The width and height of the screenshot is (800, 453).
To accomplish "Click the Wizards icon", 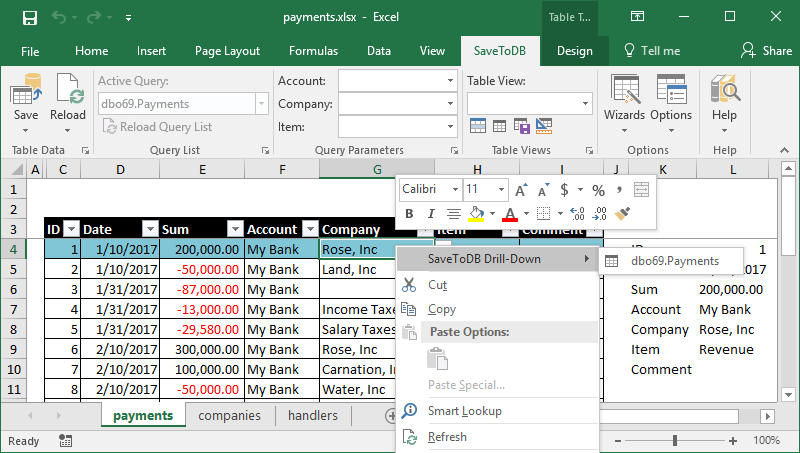I will (x=624, y=89).
